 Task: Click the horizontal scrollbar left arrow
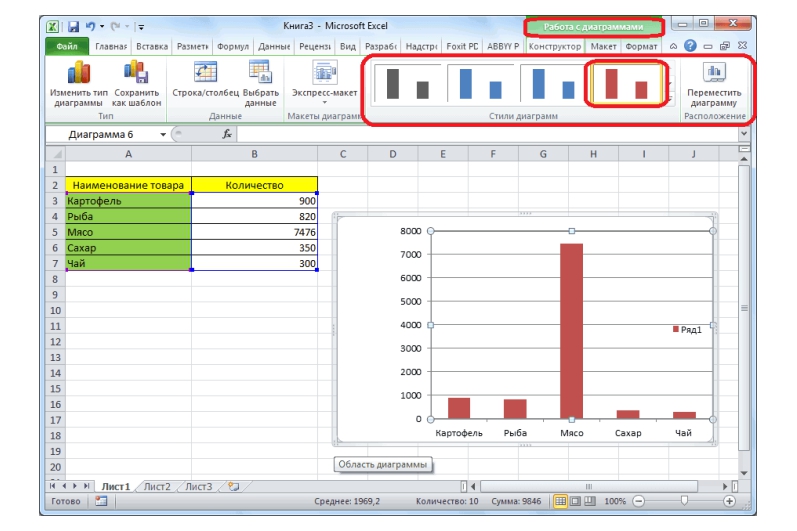(473, 487)
